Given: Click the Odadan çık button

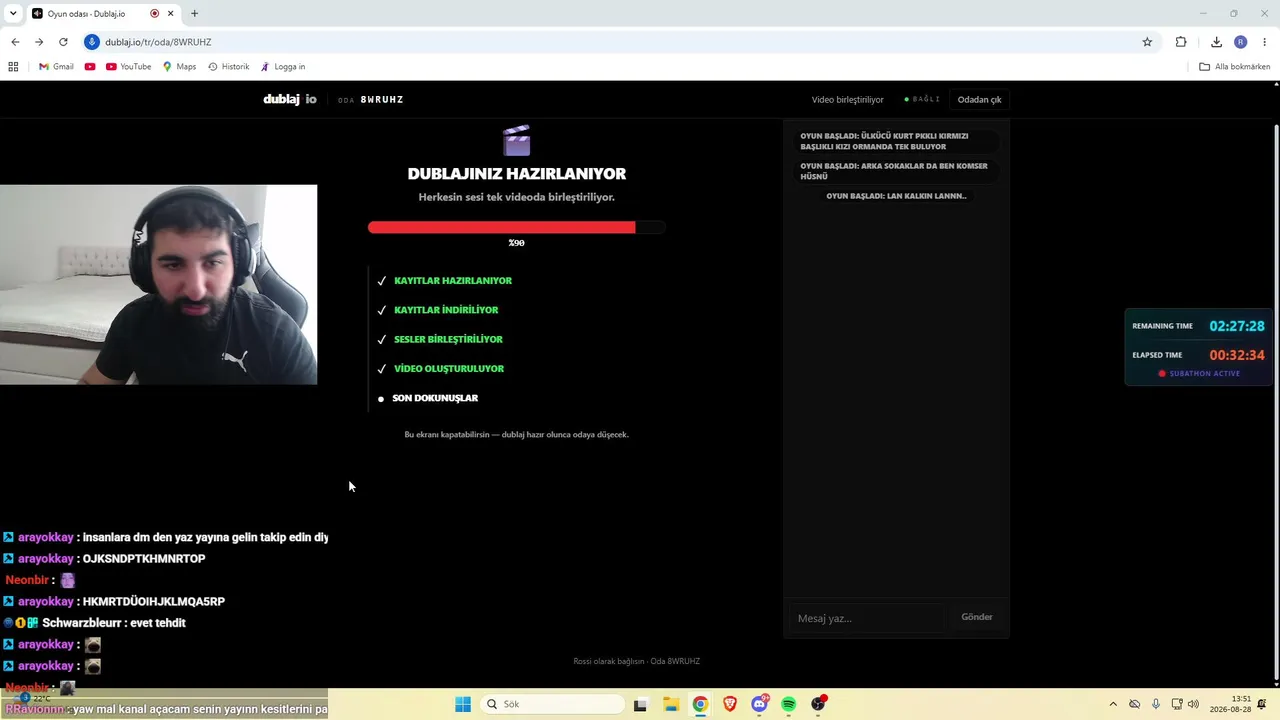Looking at the screenshot, I should [x=979, y=100].
